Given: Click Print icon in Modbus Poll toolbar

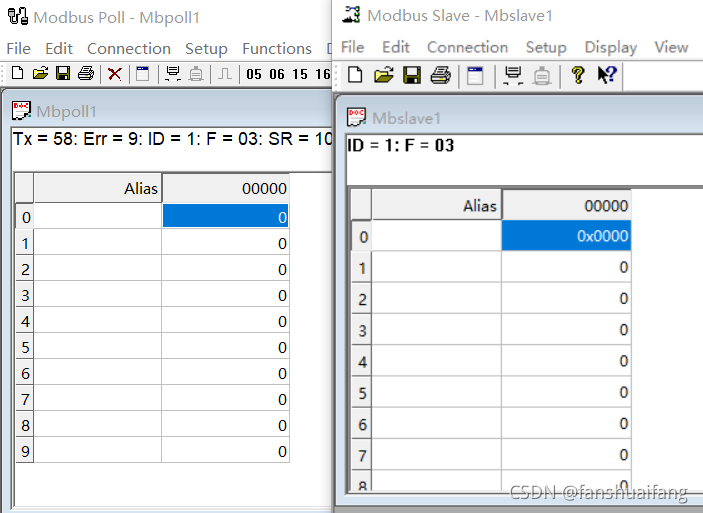Looking at the screenshot, I should click(x=86, y=73).
